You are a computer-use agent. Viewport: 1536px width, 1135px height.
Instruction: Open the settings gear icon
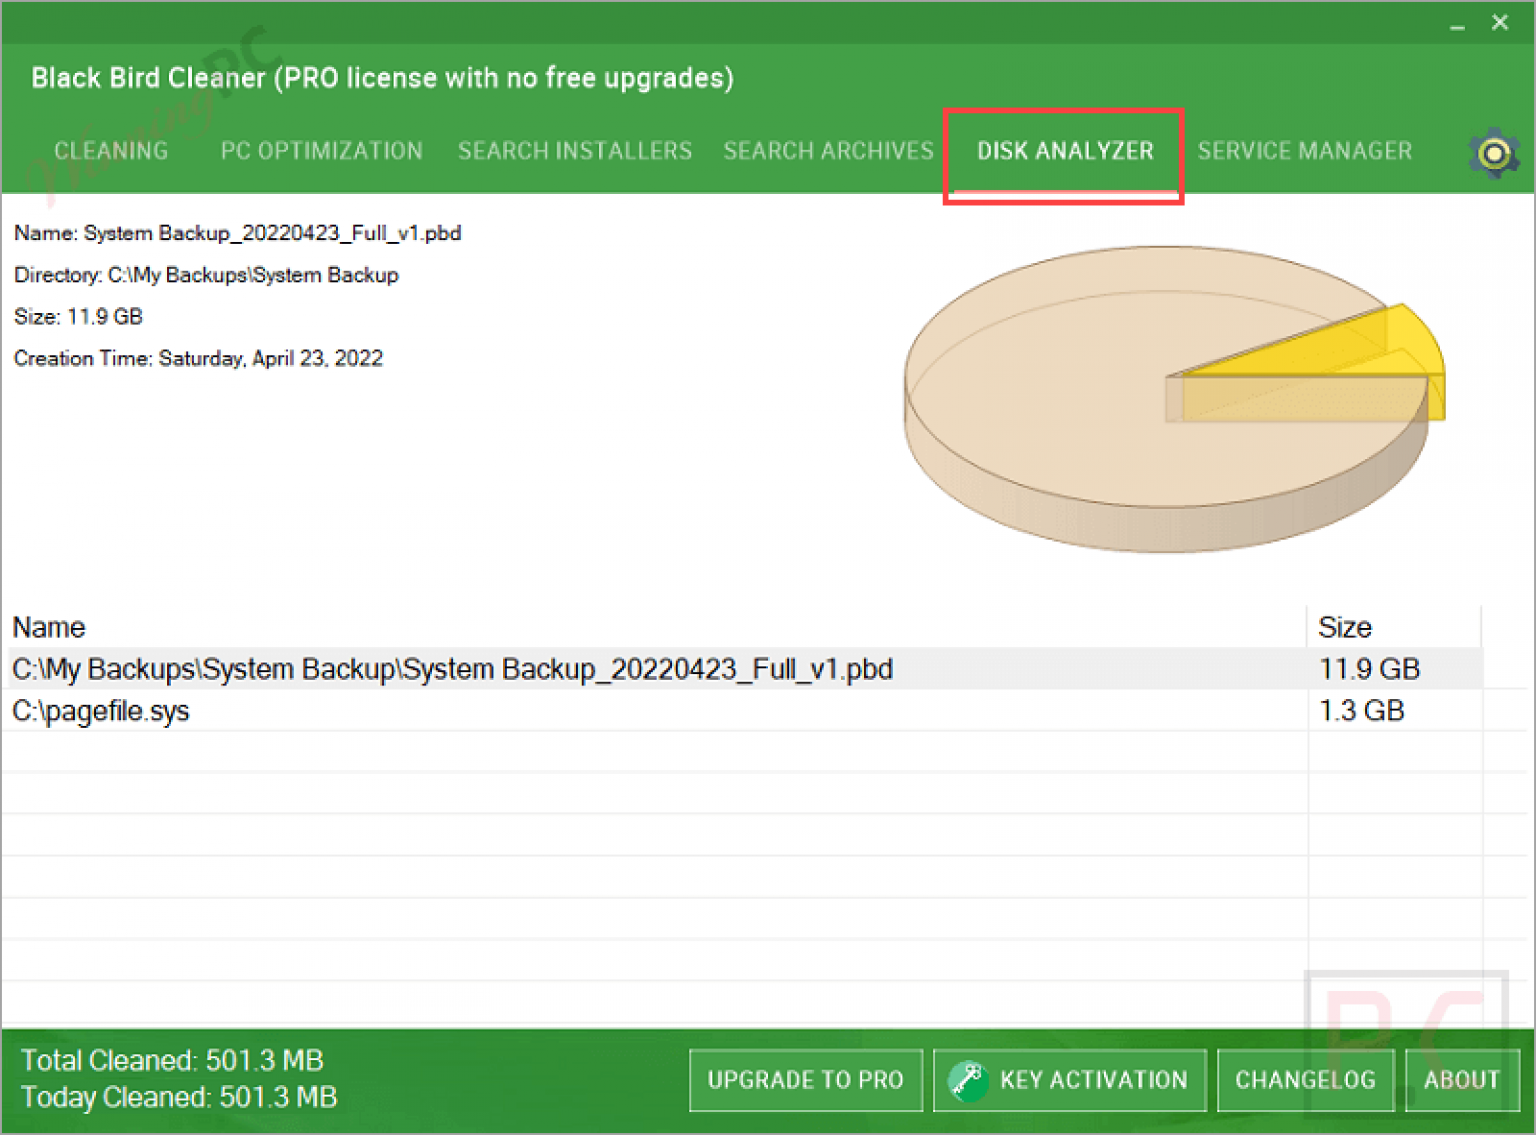click(1494, 153)
